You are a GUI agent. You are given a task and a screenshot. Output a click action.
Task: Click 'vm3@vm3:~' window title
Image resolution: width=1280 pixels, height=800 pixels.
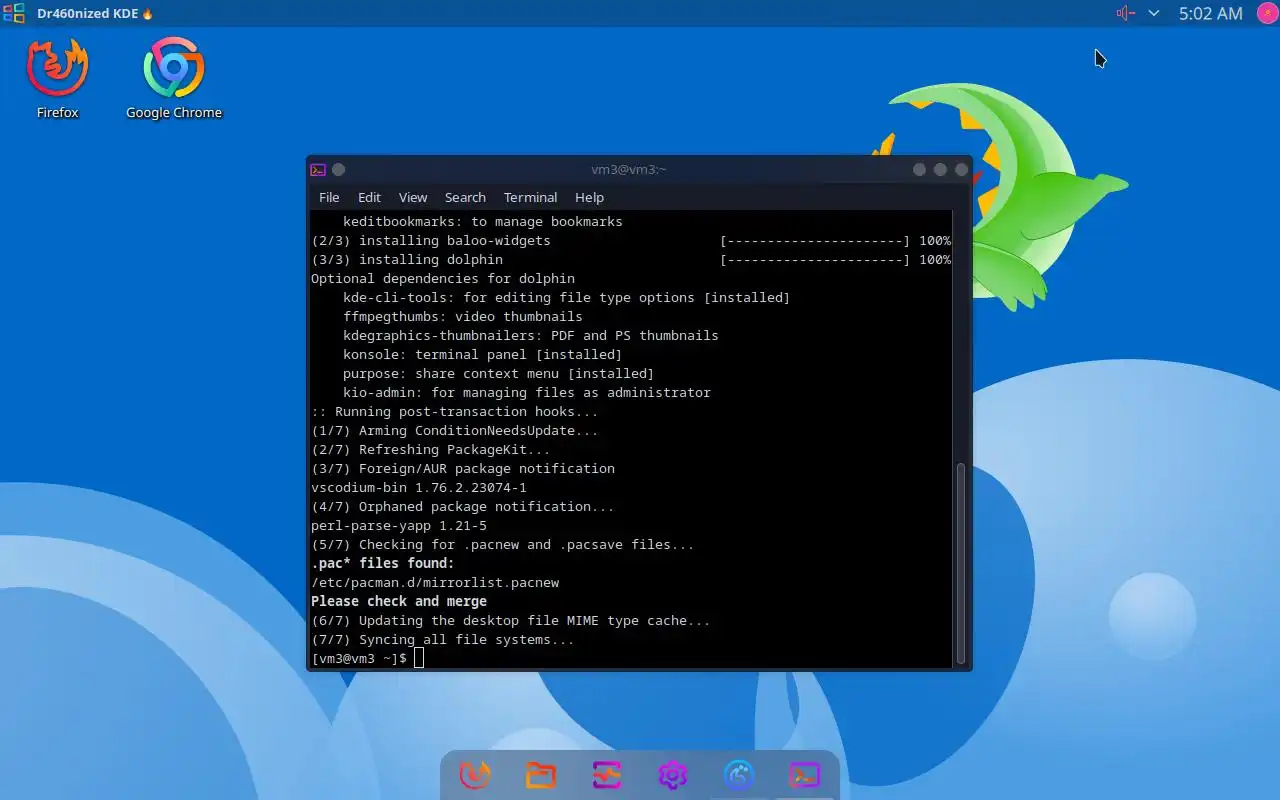coord(629,169)
